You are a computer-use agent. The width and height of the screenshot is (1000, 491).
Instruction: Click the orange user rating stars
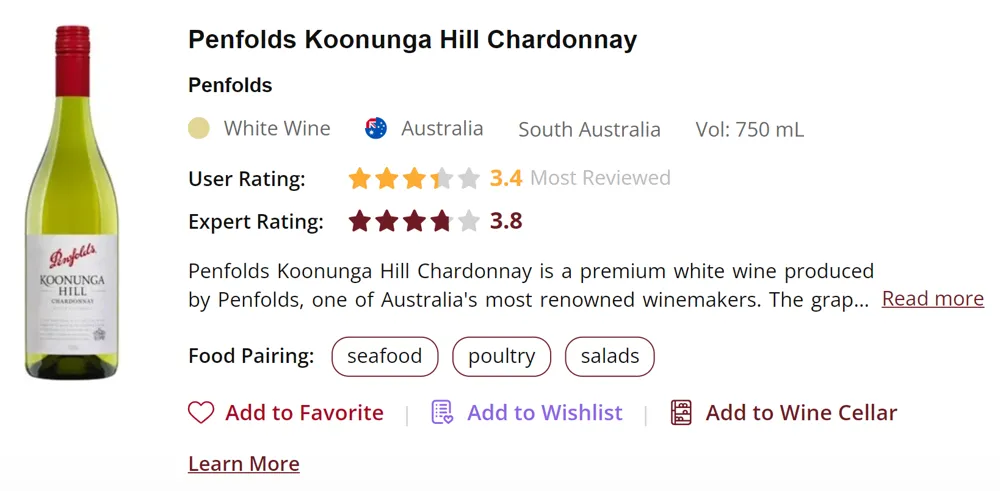(414, 179)
